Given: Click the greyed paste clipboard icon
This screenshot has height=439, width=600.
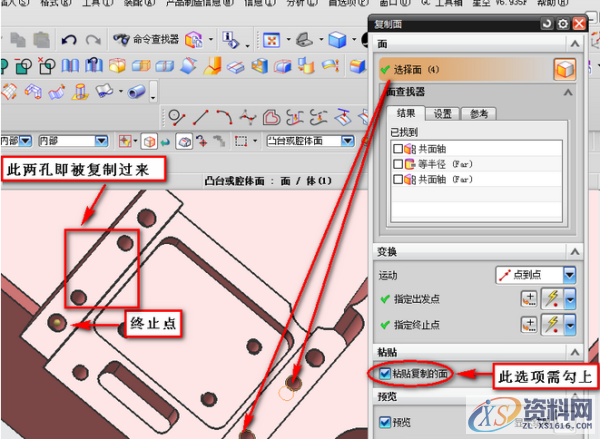Looking at the screenshot, I should coord(41,40).
